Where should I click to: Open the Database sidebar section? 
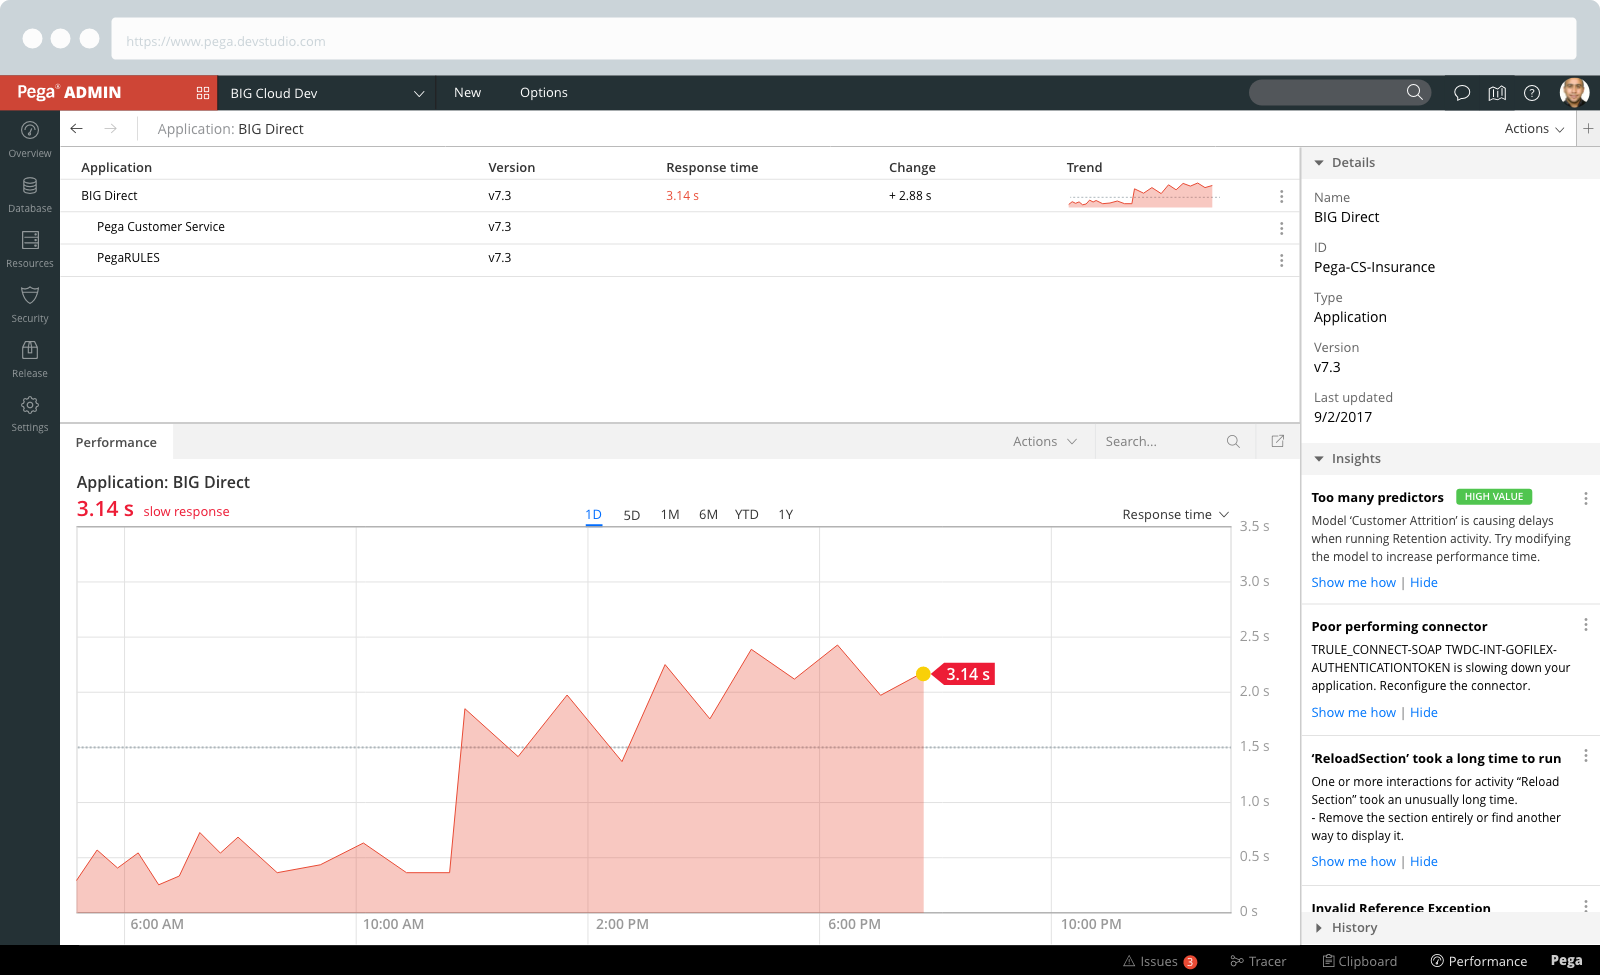(30, 194)
